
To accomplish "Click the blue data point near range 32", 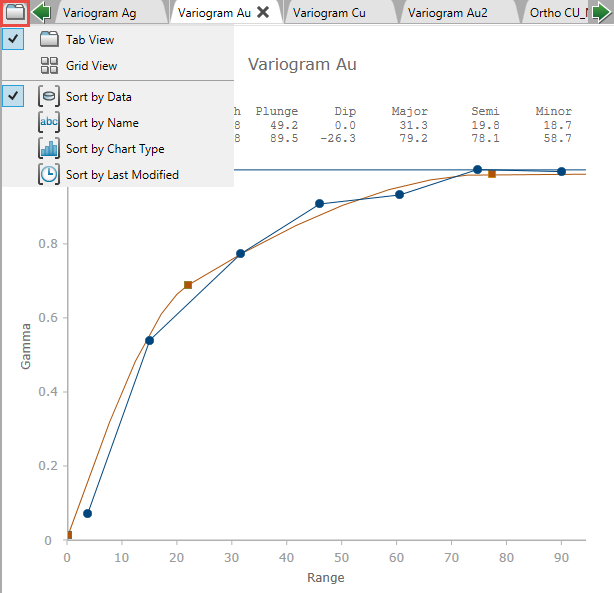I will 240,253.
